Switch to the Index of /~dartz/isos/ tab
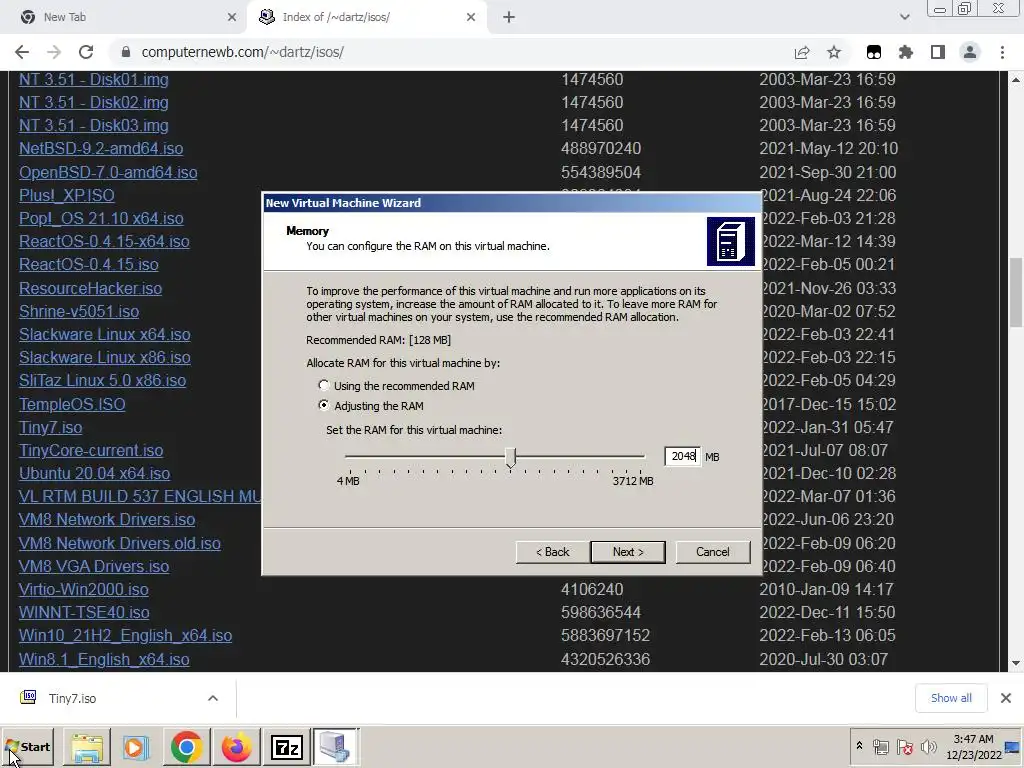The width and height of the screenshot is (1024, 768). pos(367,17)
